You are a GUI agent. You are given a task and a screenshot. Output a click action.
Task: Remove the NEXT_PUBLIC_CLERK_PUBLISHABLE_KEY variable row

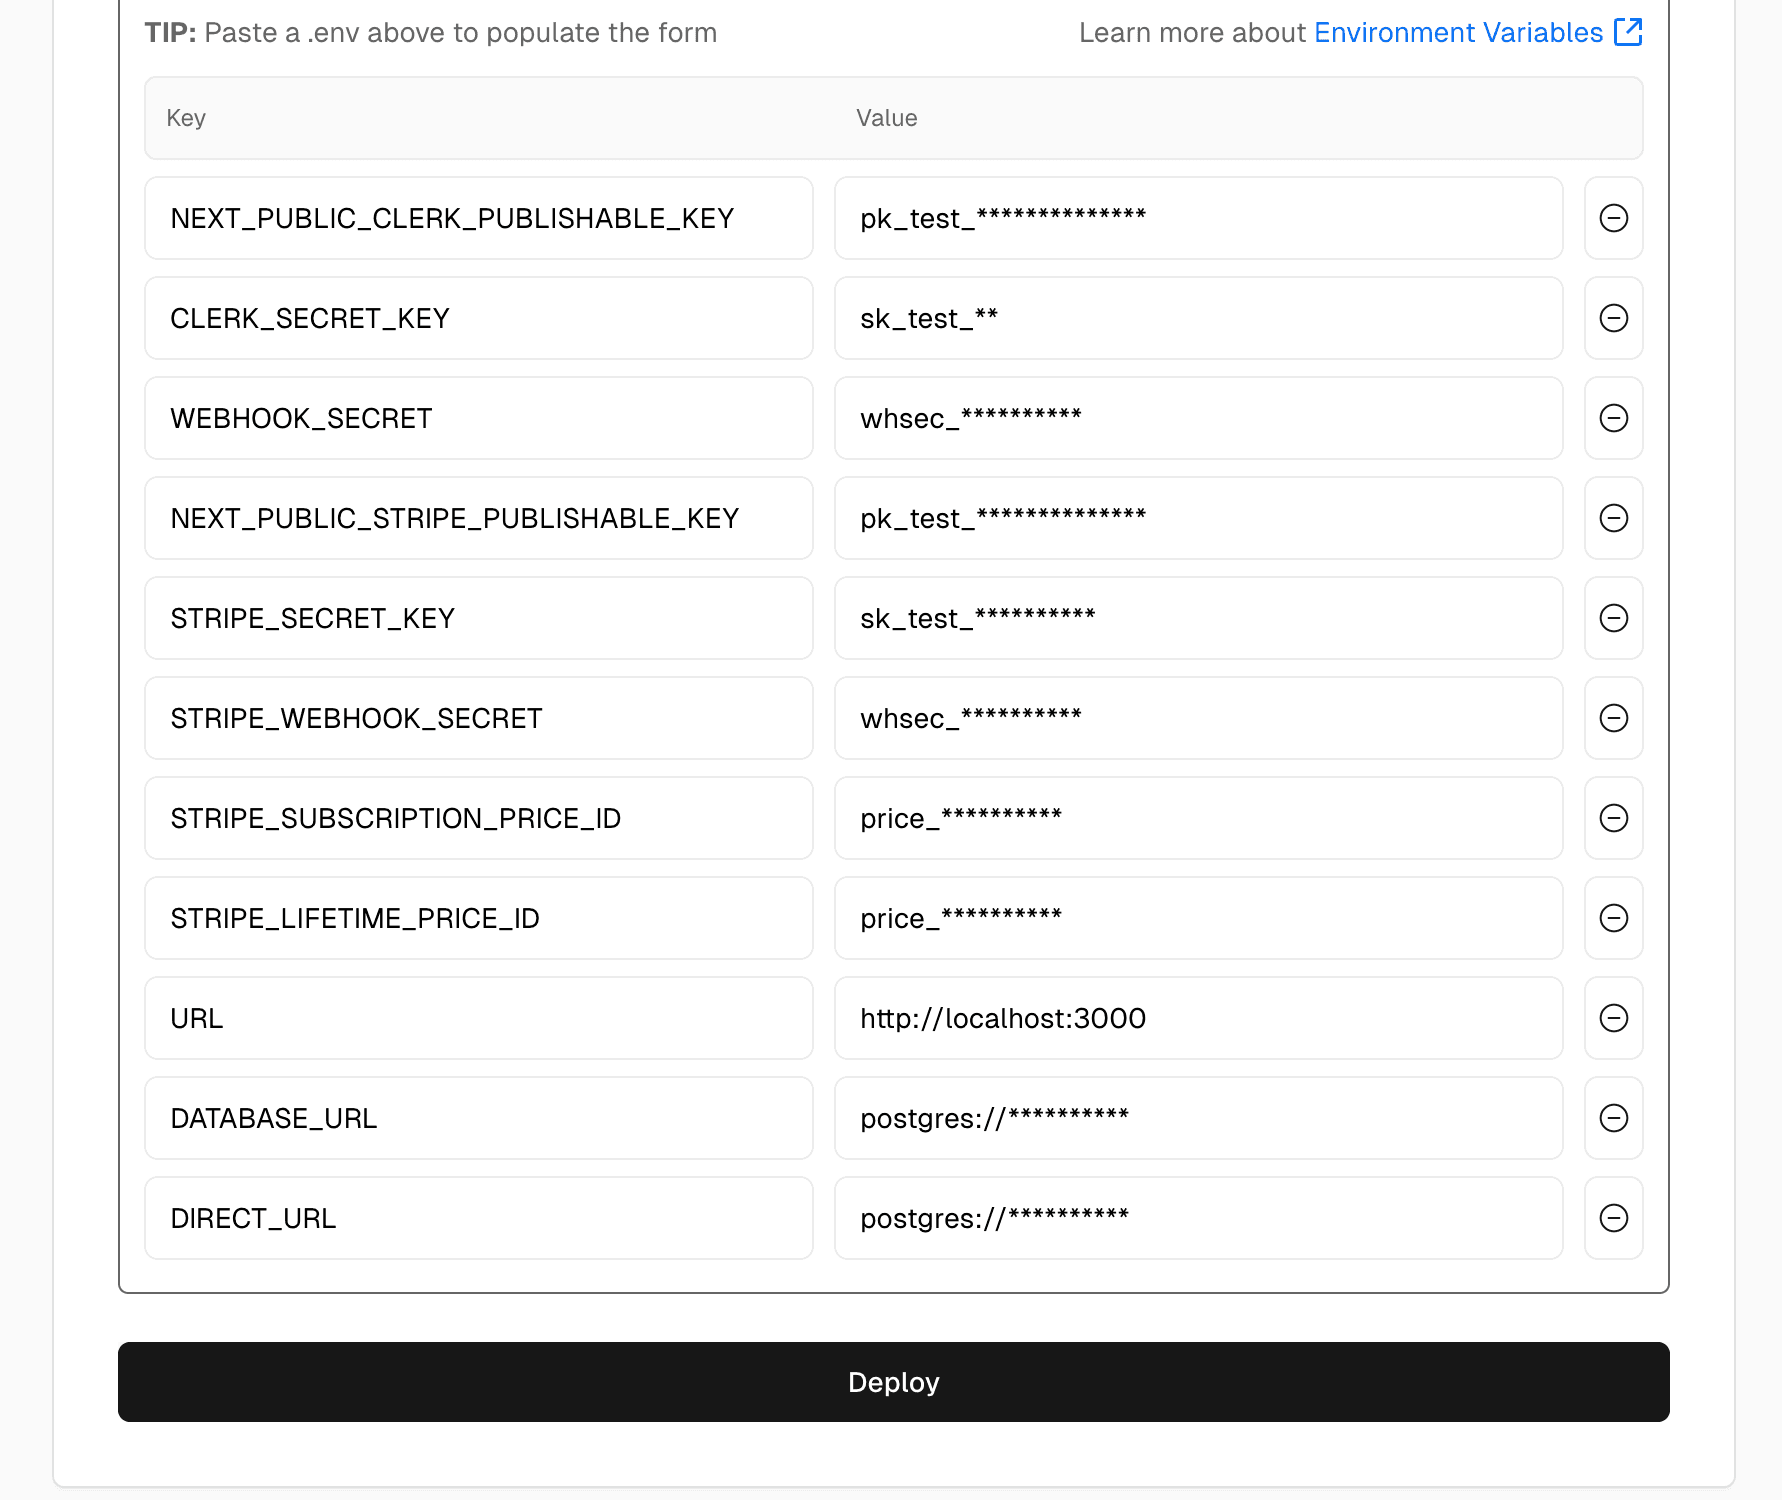tap(1613, 218)
